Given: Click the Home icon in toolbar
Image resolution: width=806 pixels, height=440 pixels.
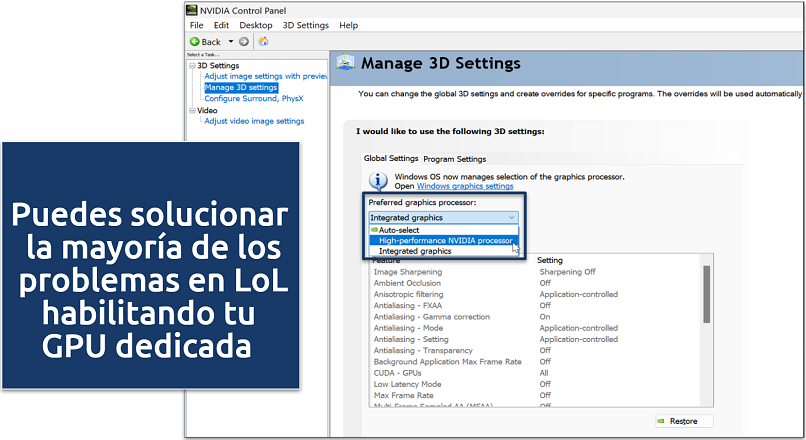Looking at the screenshot, I should pos(263,42).
